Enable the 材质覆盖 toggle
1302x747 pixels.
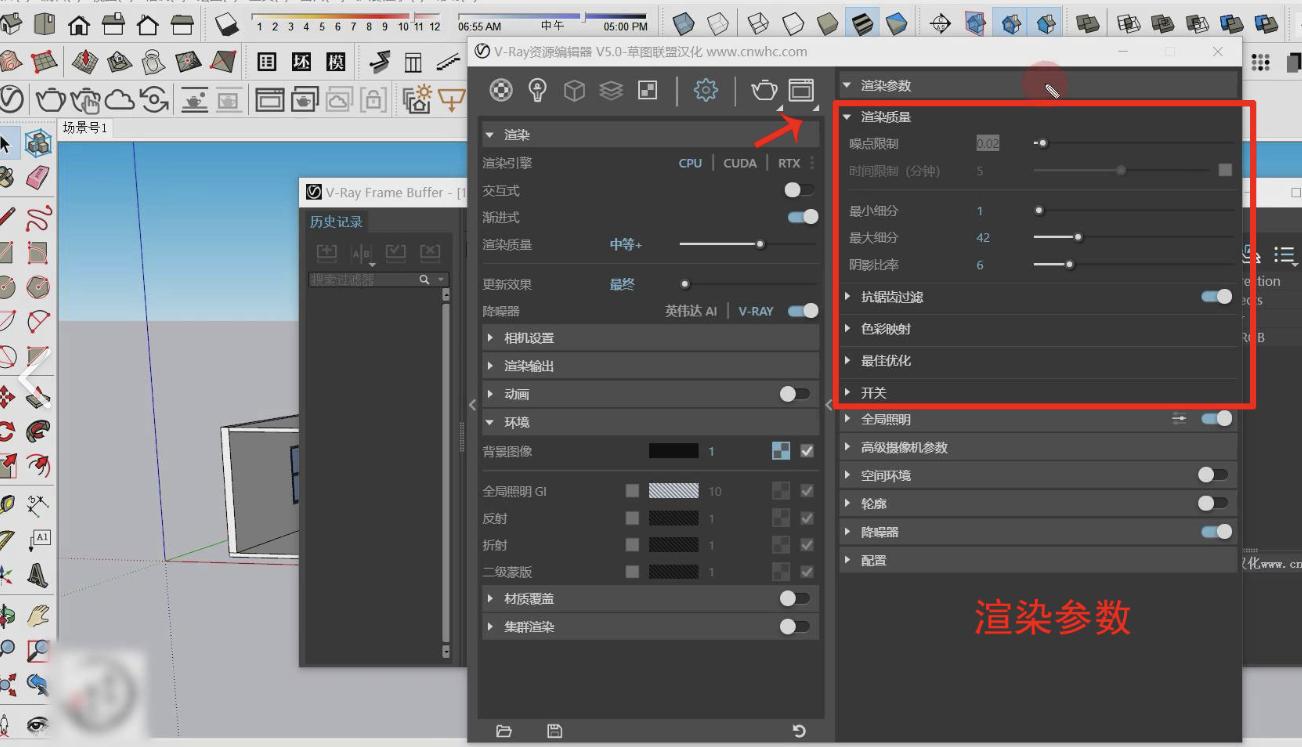tap(794, 598)
